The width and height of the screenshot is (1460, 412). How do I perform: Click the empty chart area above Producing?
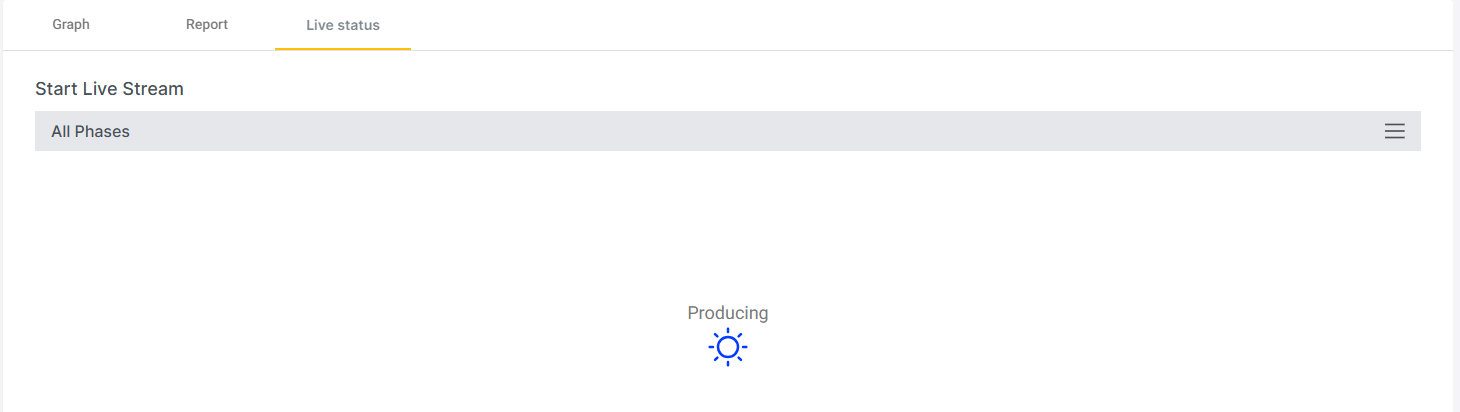[728, 225]
